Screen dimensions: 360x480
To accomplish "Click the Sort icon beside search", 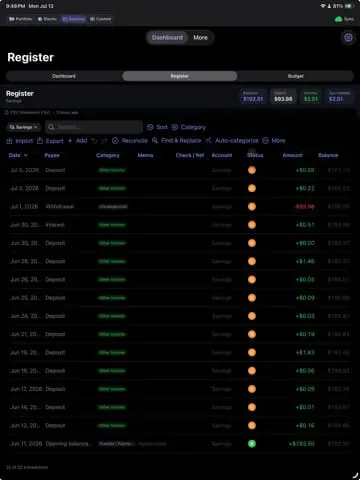I will (150, 127).
